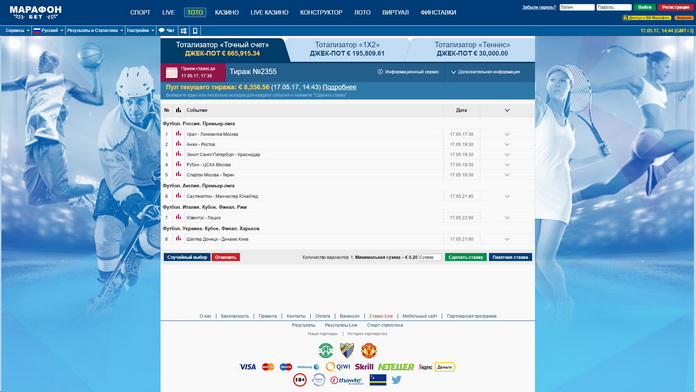Click the Сумма stake amount field

point(430,257)
